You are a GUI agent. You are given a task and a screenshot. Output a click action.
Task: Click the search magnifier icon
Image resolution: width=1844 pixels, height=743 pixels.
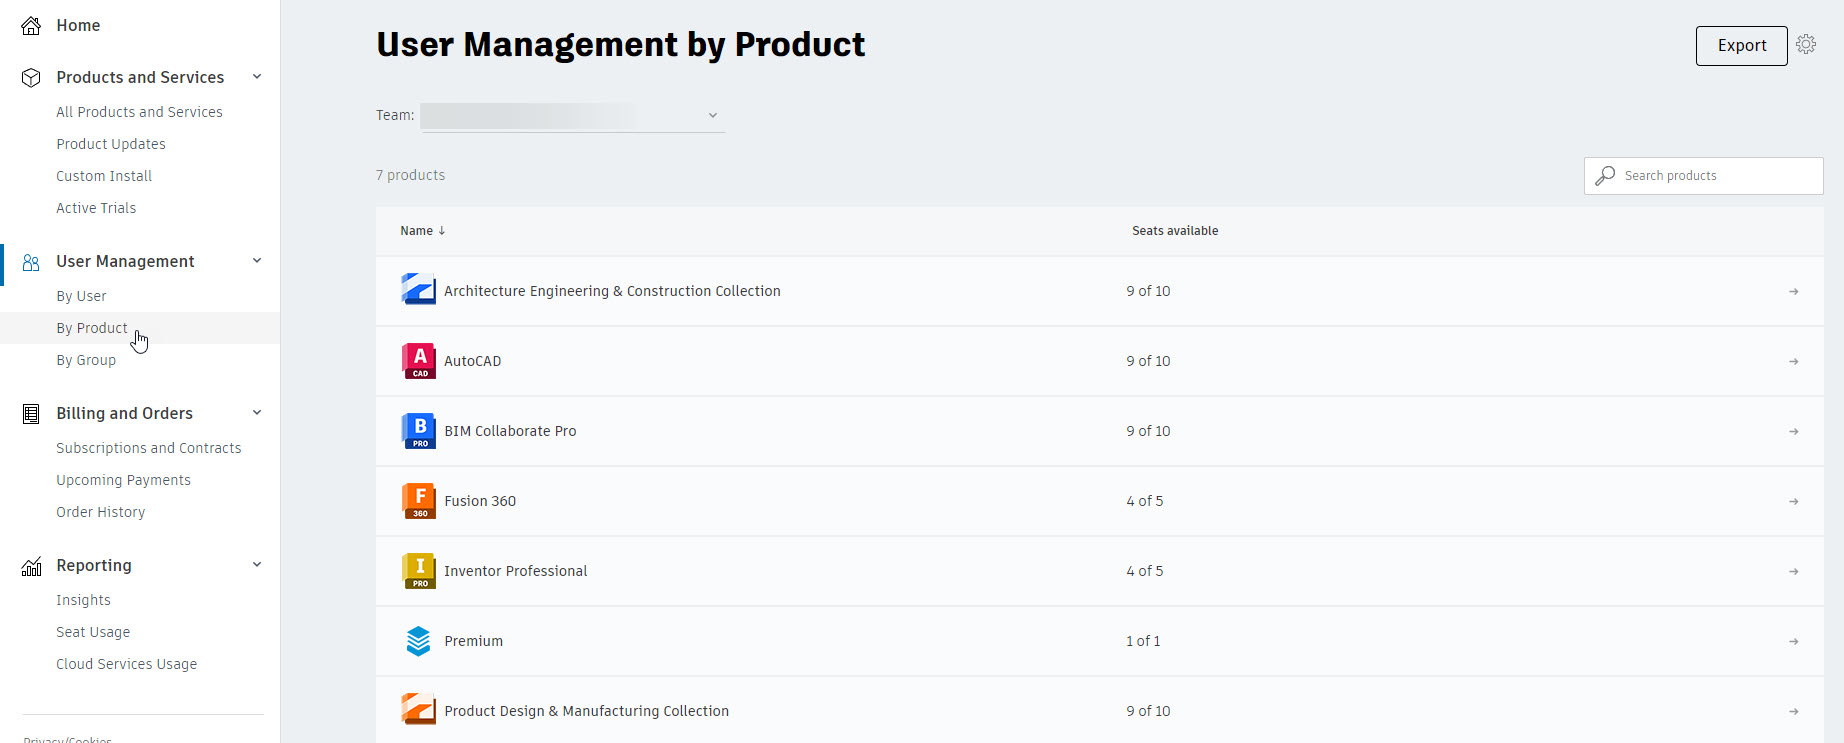coord(1605,176)
